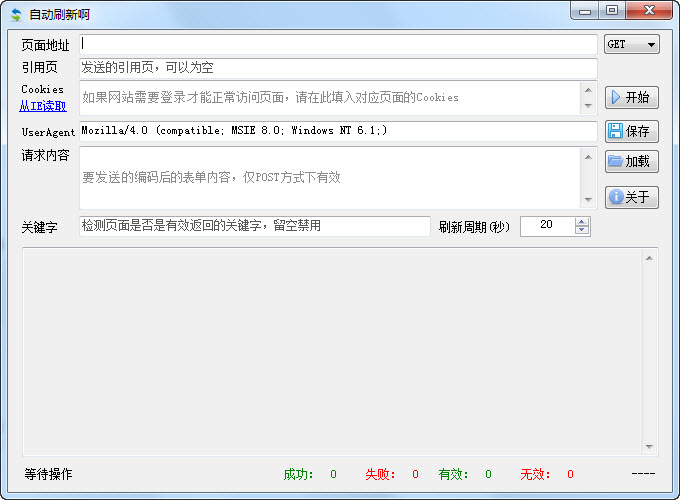The width and height of the screenshot is (680, 500).
Task: Click the Cookies box scroll up arrow
Action: 588,90
